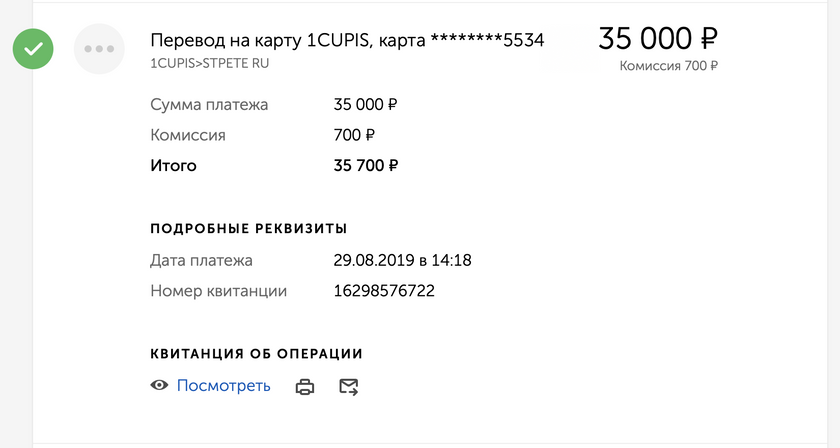Open the Посмотреть receipt link
840x448 pixels.
coord(223,385)
